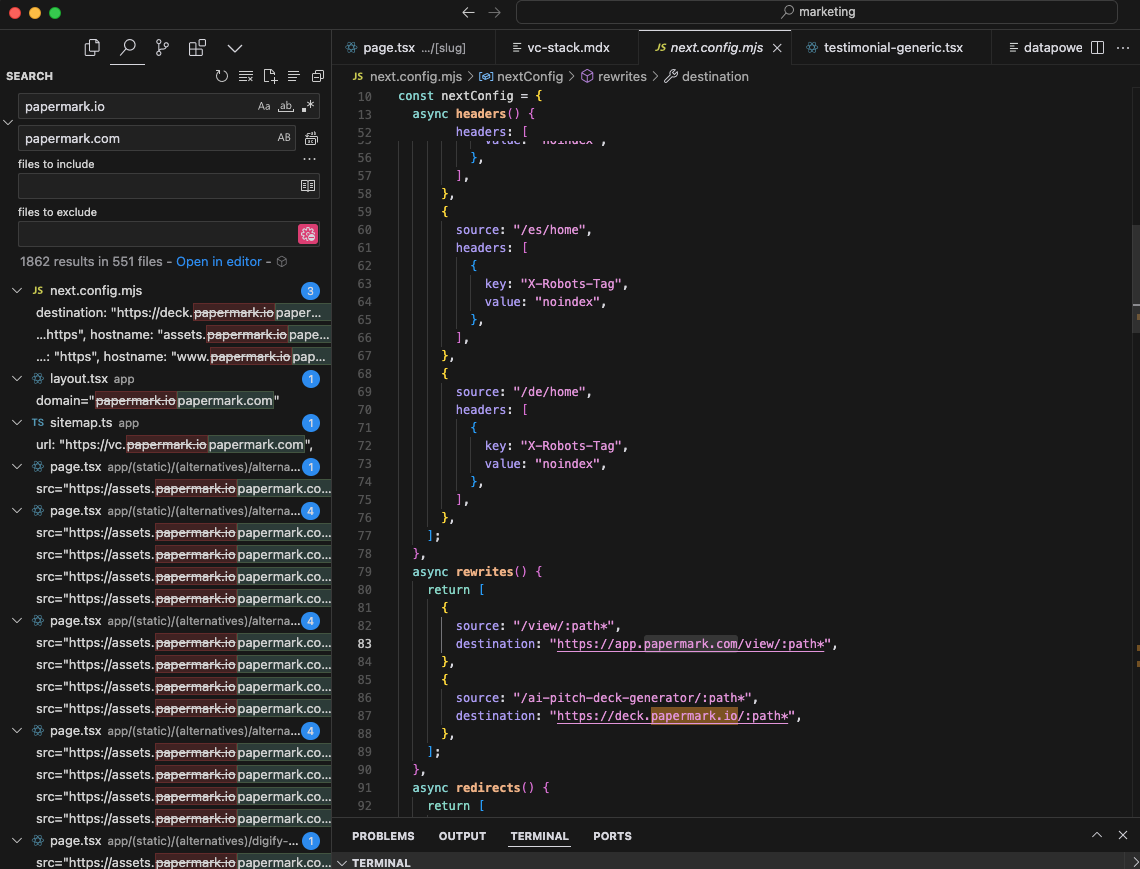Open a new search editor icon
The height and width of the screenshot is (869, 1140).
click(x=270, y=76)
